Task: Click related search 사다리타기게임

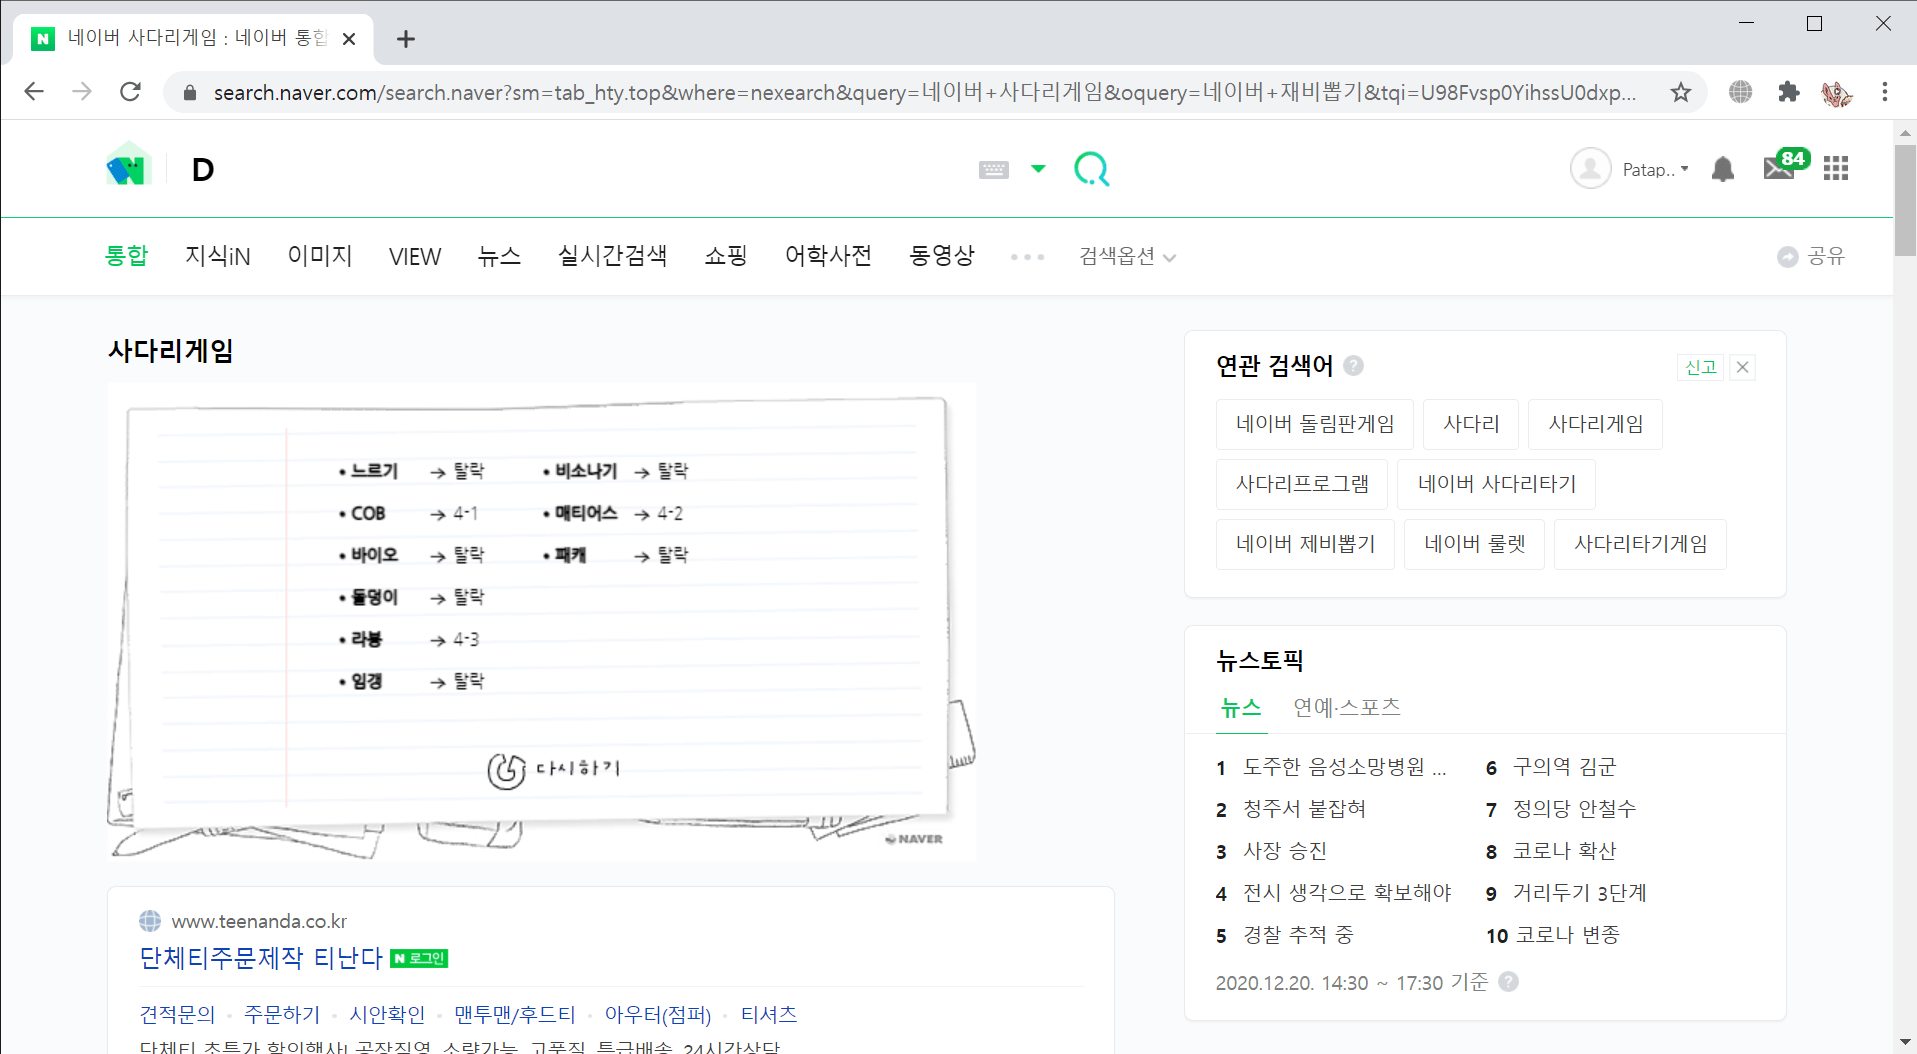Action: click(x=1640, y=544)
